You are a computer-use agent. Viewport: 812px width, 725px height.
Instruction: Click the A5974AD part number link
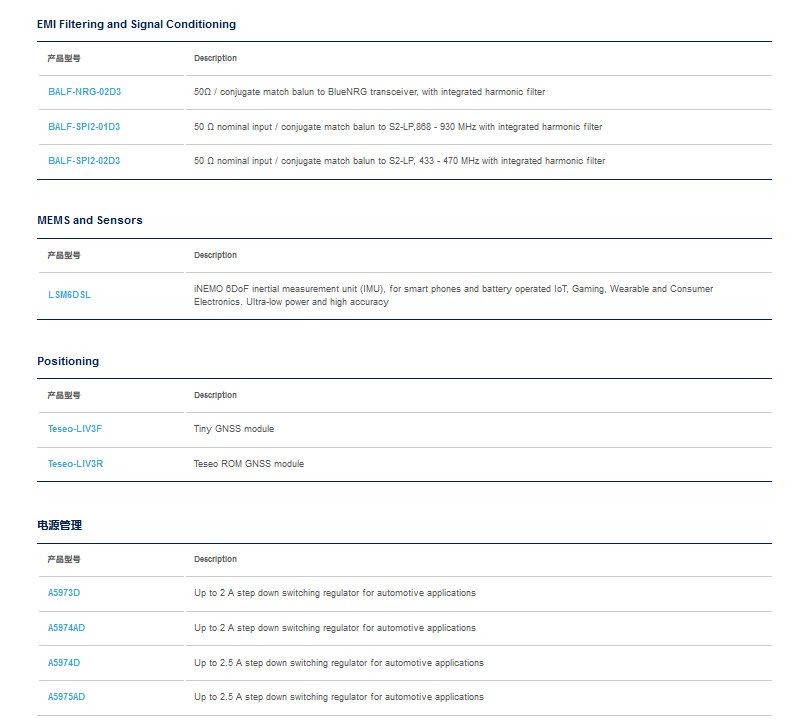point(66,628)
